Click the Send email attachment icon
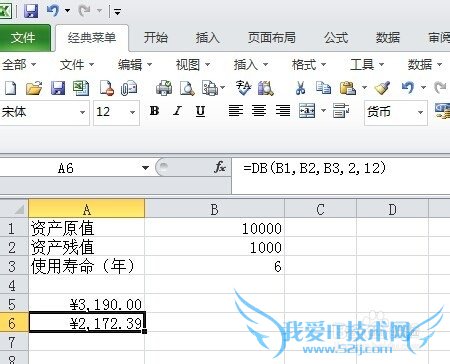 [x=129, y=88]
